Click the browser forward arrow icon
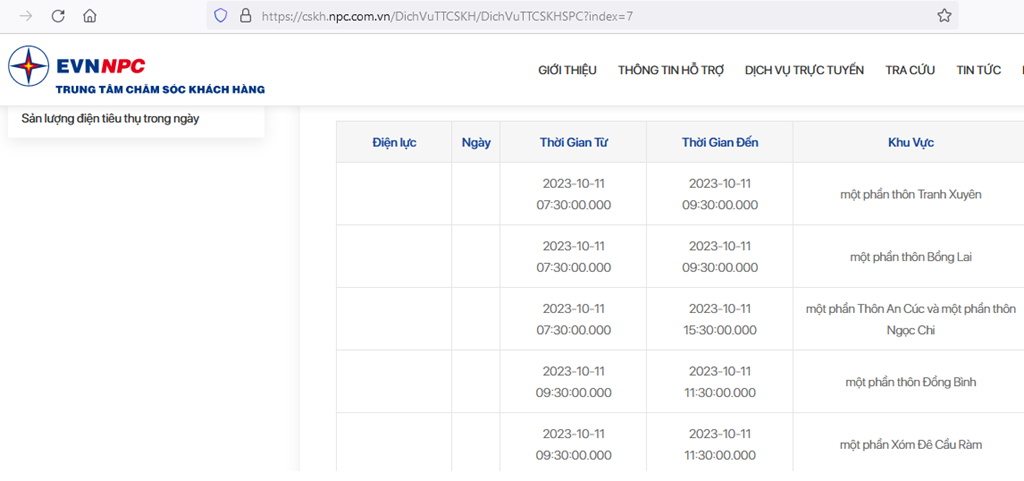Image resolution: width=1024 pixels, height=481 pixels. coord(26,16)
